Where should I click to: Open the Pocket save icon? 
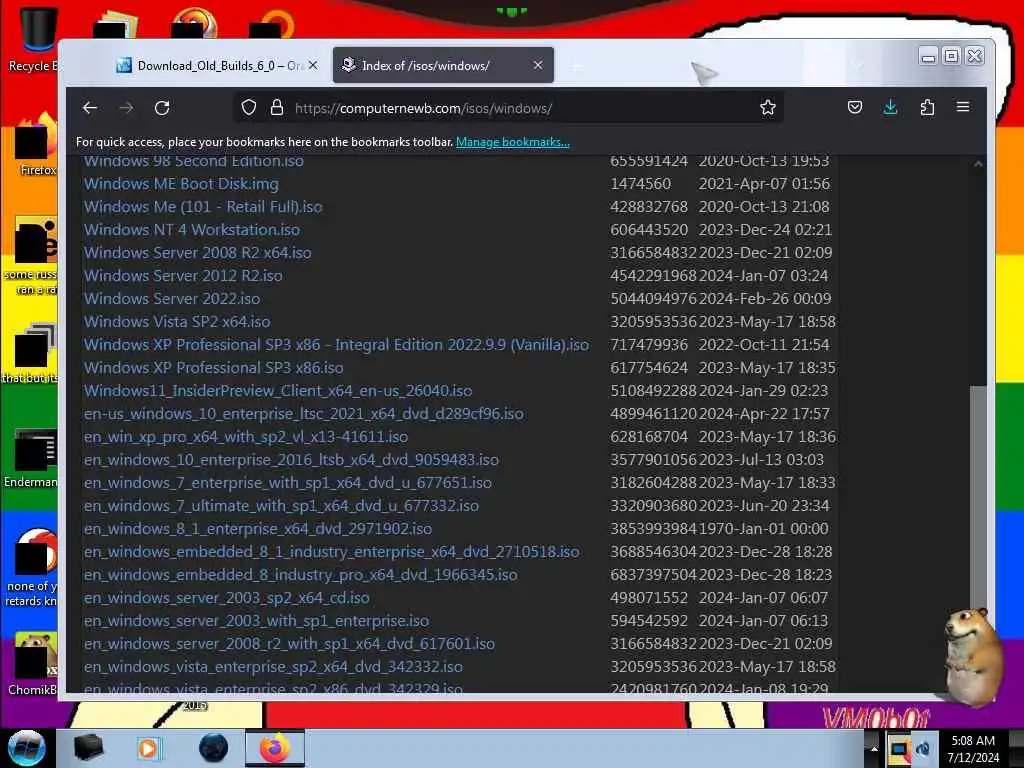coord(855,108)
